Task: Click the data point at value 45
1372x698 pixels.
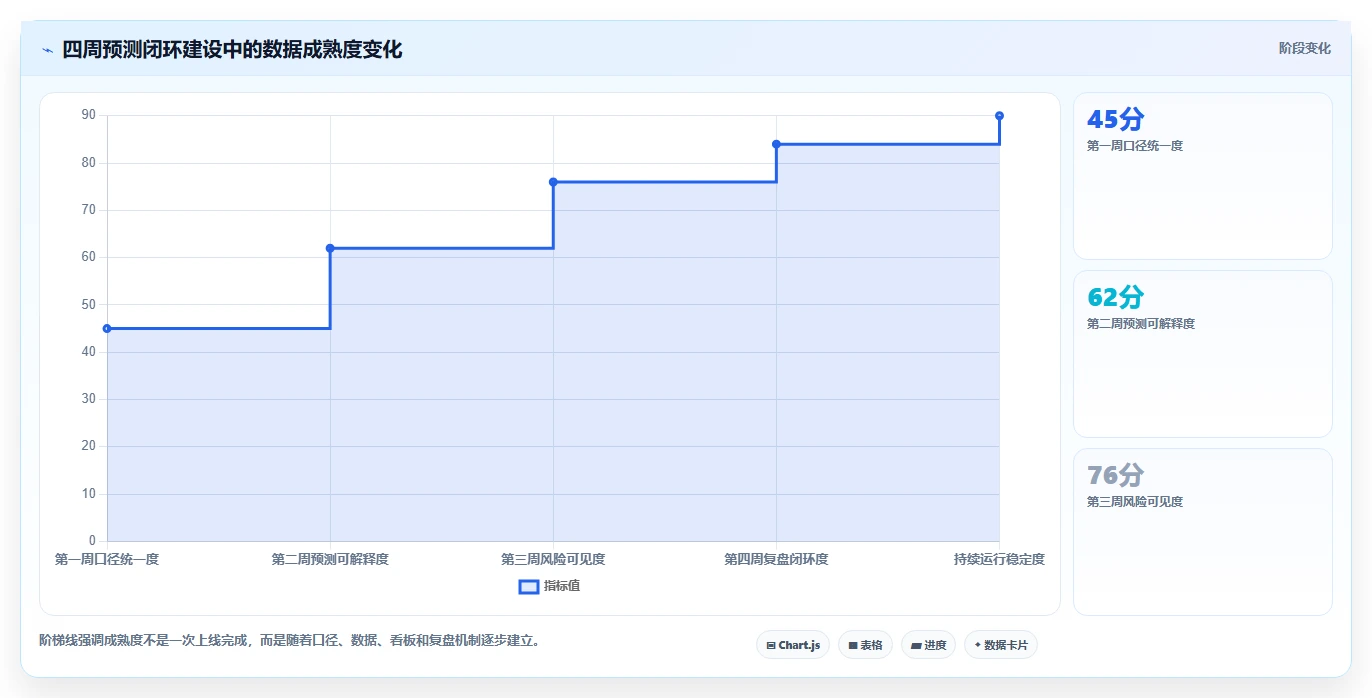Action: pos(107,328)
